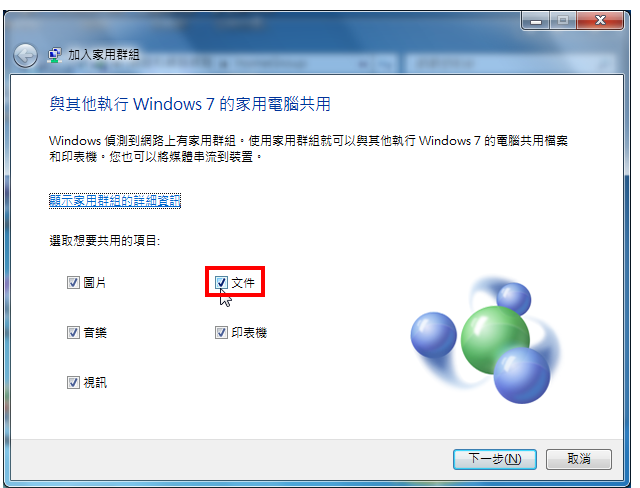Uncheck the 視訊 checkbox
The image size is (640, 488).
pos(73,382)
